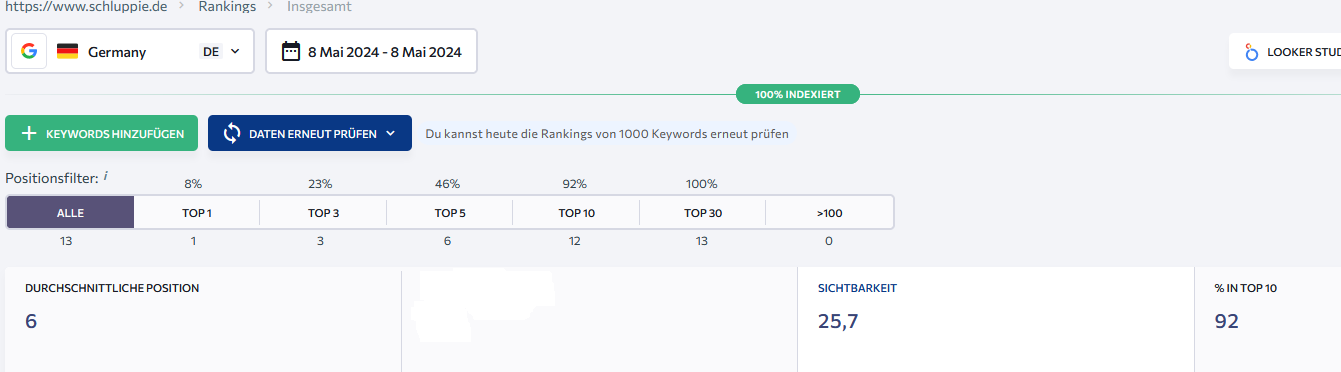Open the 8 Mai 2024 date range picker
This screenshot has width=1341, height=372.
click(x=371, y=51)
